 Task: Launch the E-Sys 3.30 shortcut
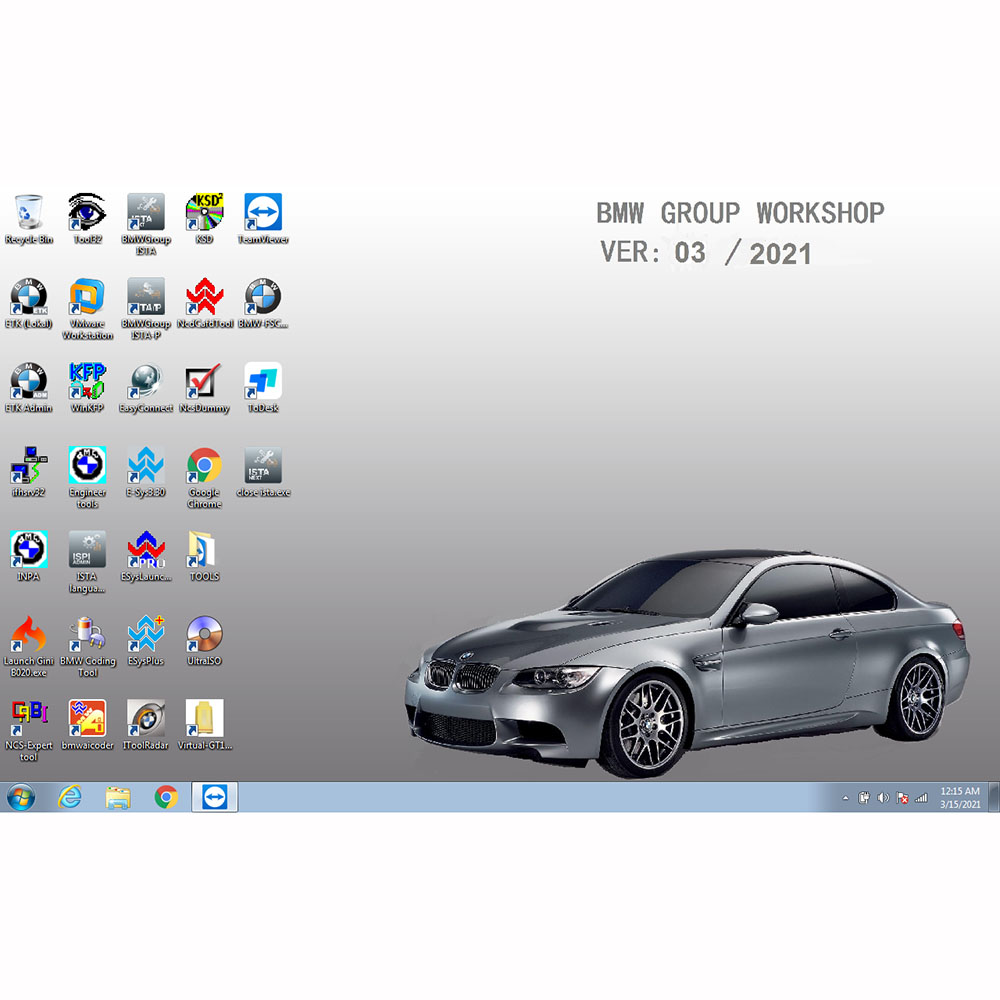coord(146,472)
